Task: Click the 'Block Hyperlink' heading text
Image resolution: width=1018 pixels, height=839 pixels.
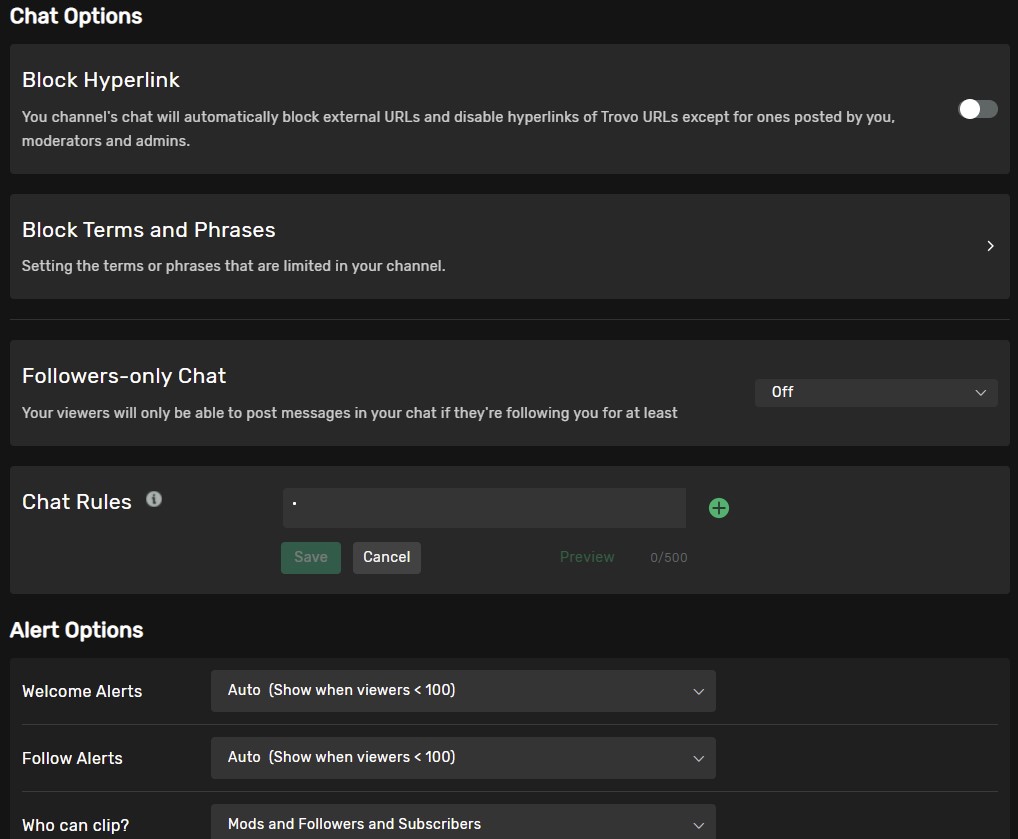Action: [x=101, y=80]
